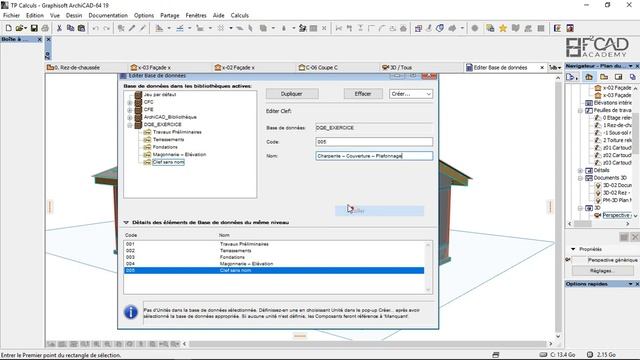Screen dimensions: 640x360
Task: Open the Créer... dropdown
Action: pyautogui.click(x=411, y=94)
